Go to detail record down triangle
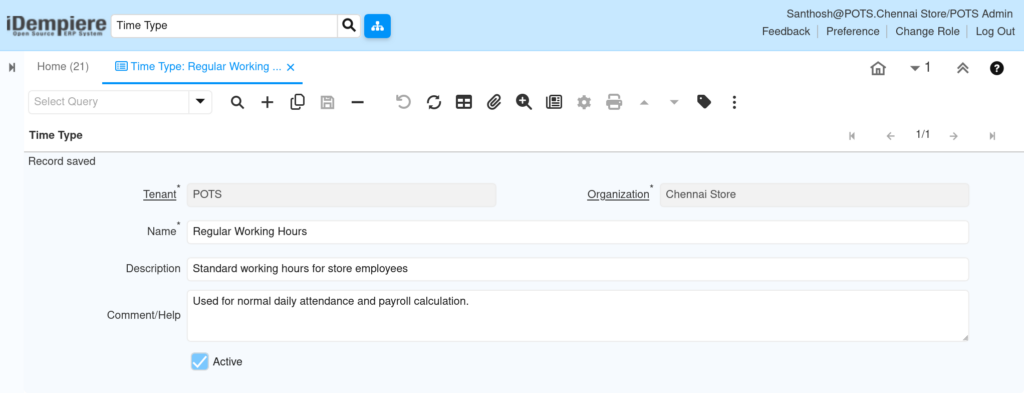 point(674,102)
